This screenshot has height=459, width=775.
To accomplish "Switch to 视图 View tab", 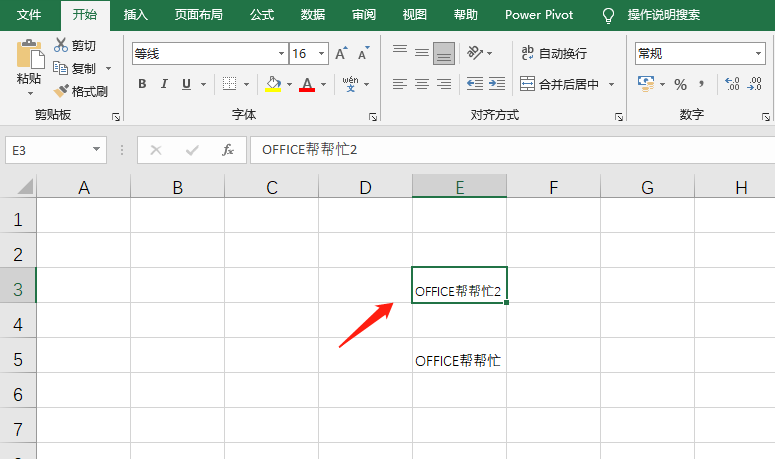I will [x=415, y=15].
